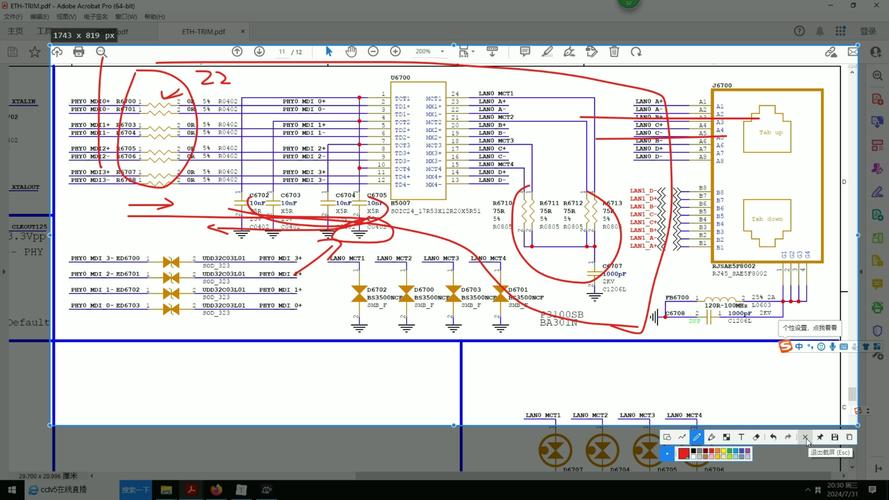This screenshot has width=889, height=500.
Task: Select the pencil drawing tool in screenshot toolbar
Action: (x=697, y=437)
